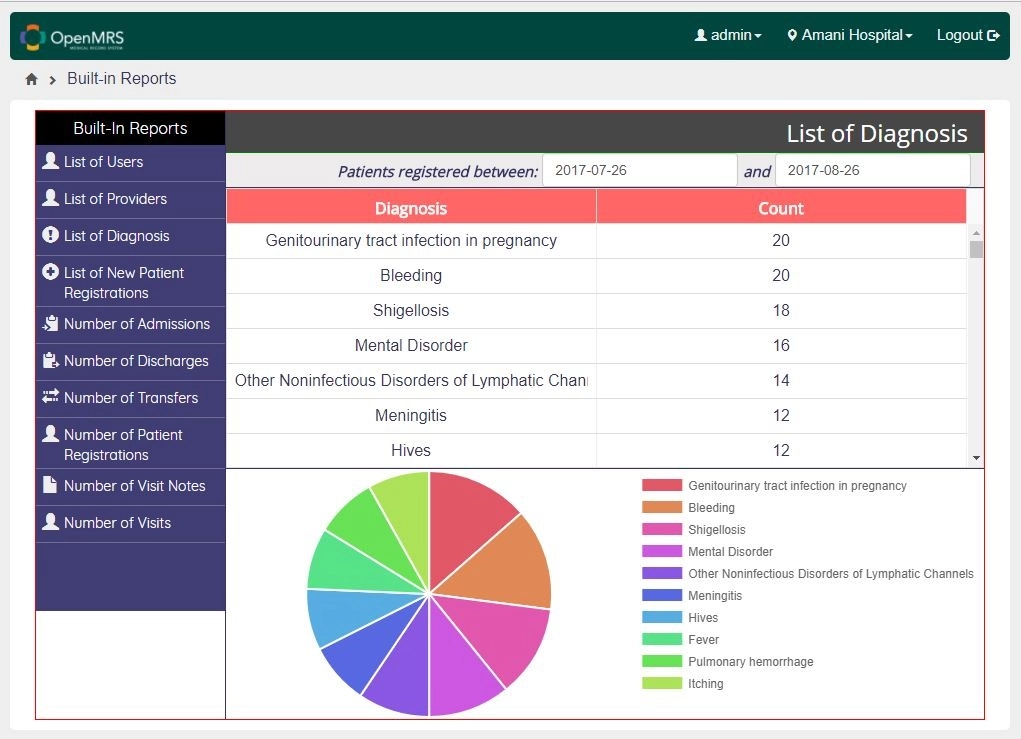
Task: Click the Built-in Reports breadcrumb link
Action: click(120, 78)
